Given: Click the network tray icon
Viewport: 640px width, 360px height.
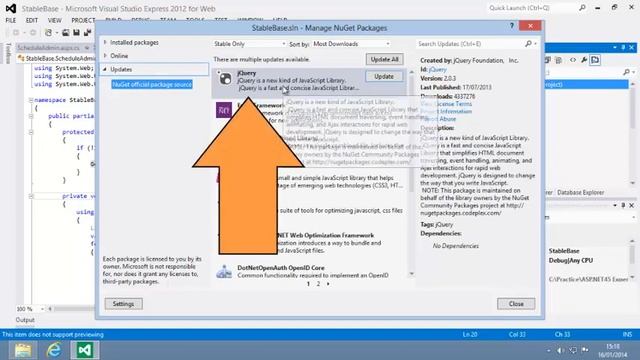Looking at the screenshot, I should tap(573, 350).
